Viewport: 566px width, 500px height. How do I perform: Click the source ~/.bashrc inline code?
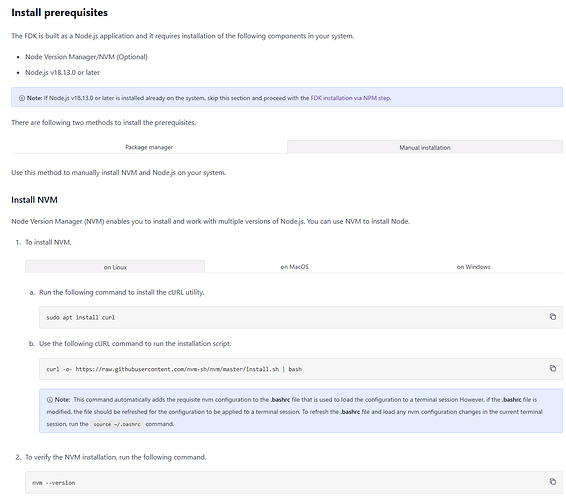click(117, 424)
